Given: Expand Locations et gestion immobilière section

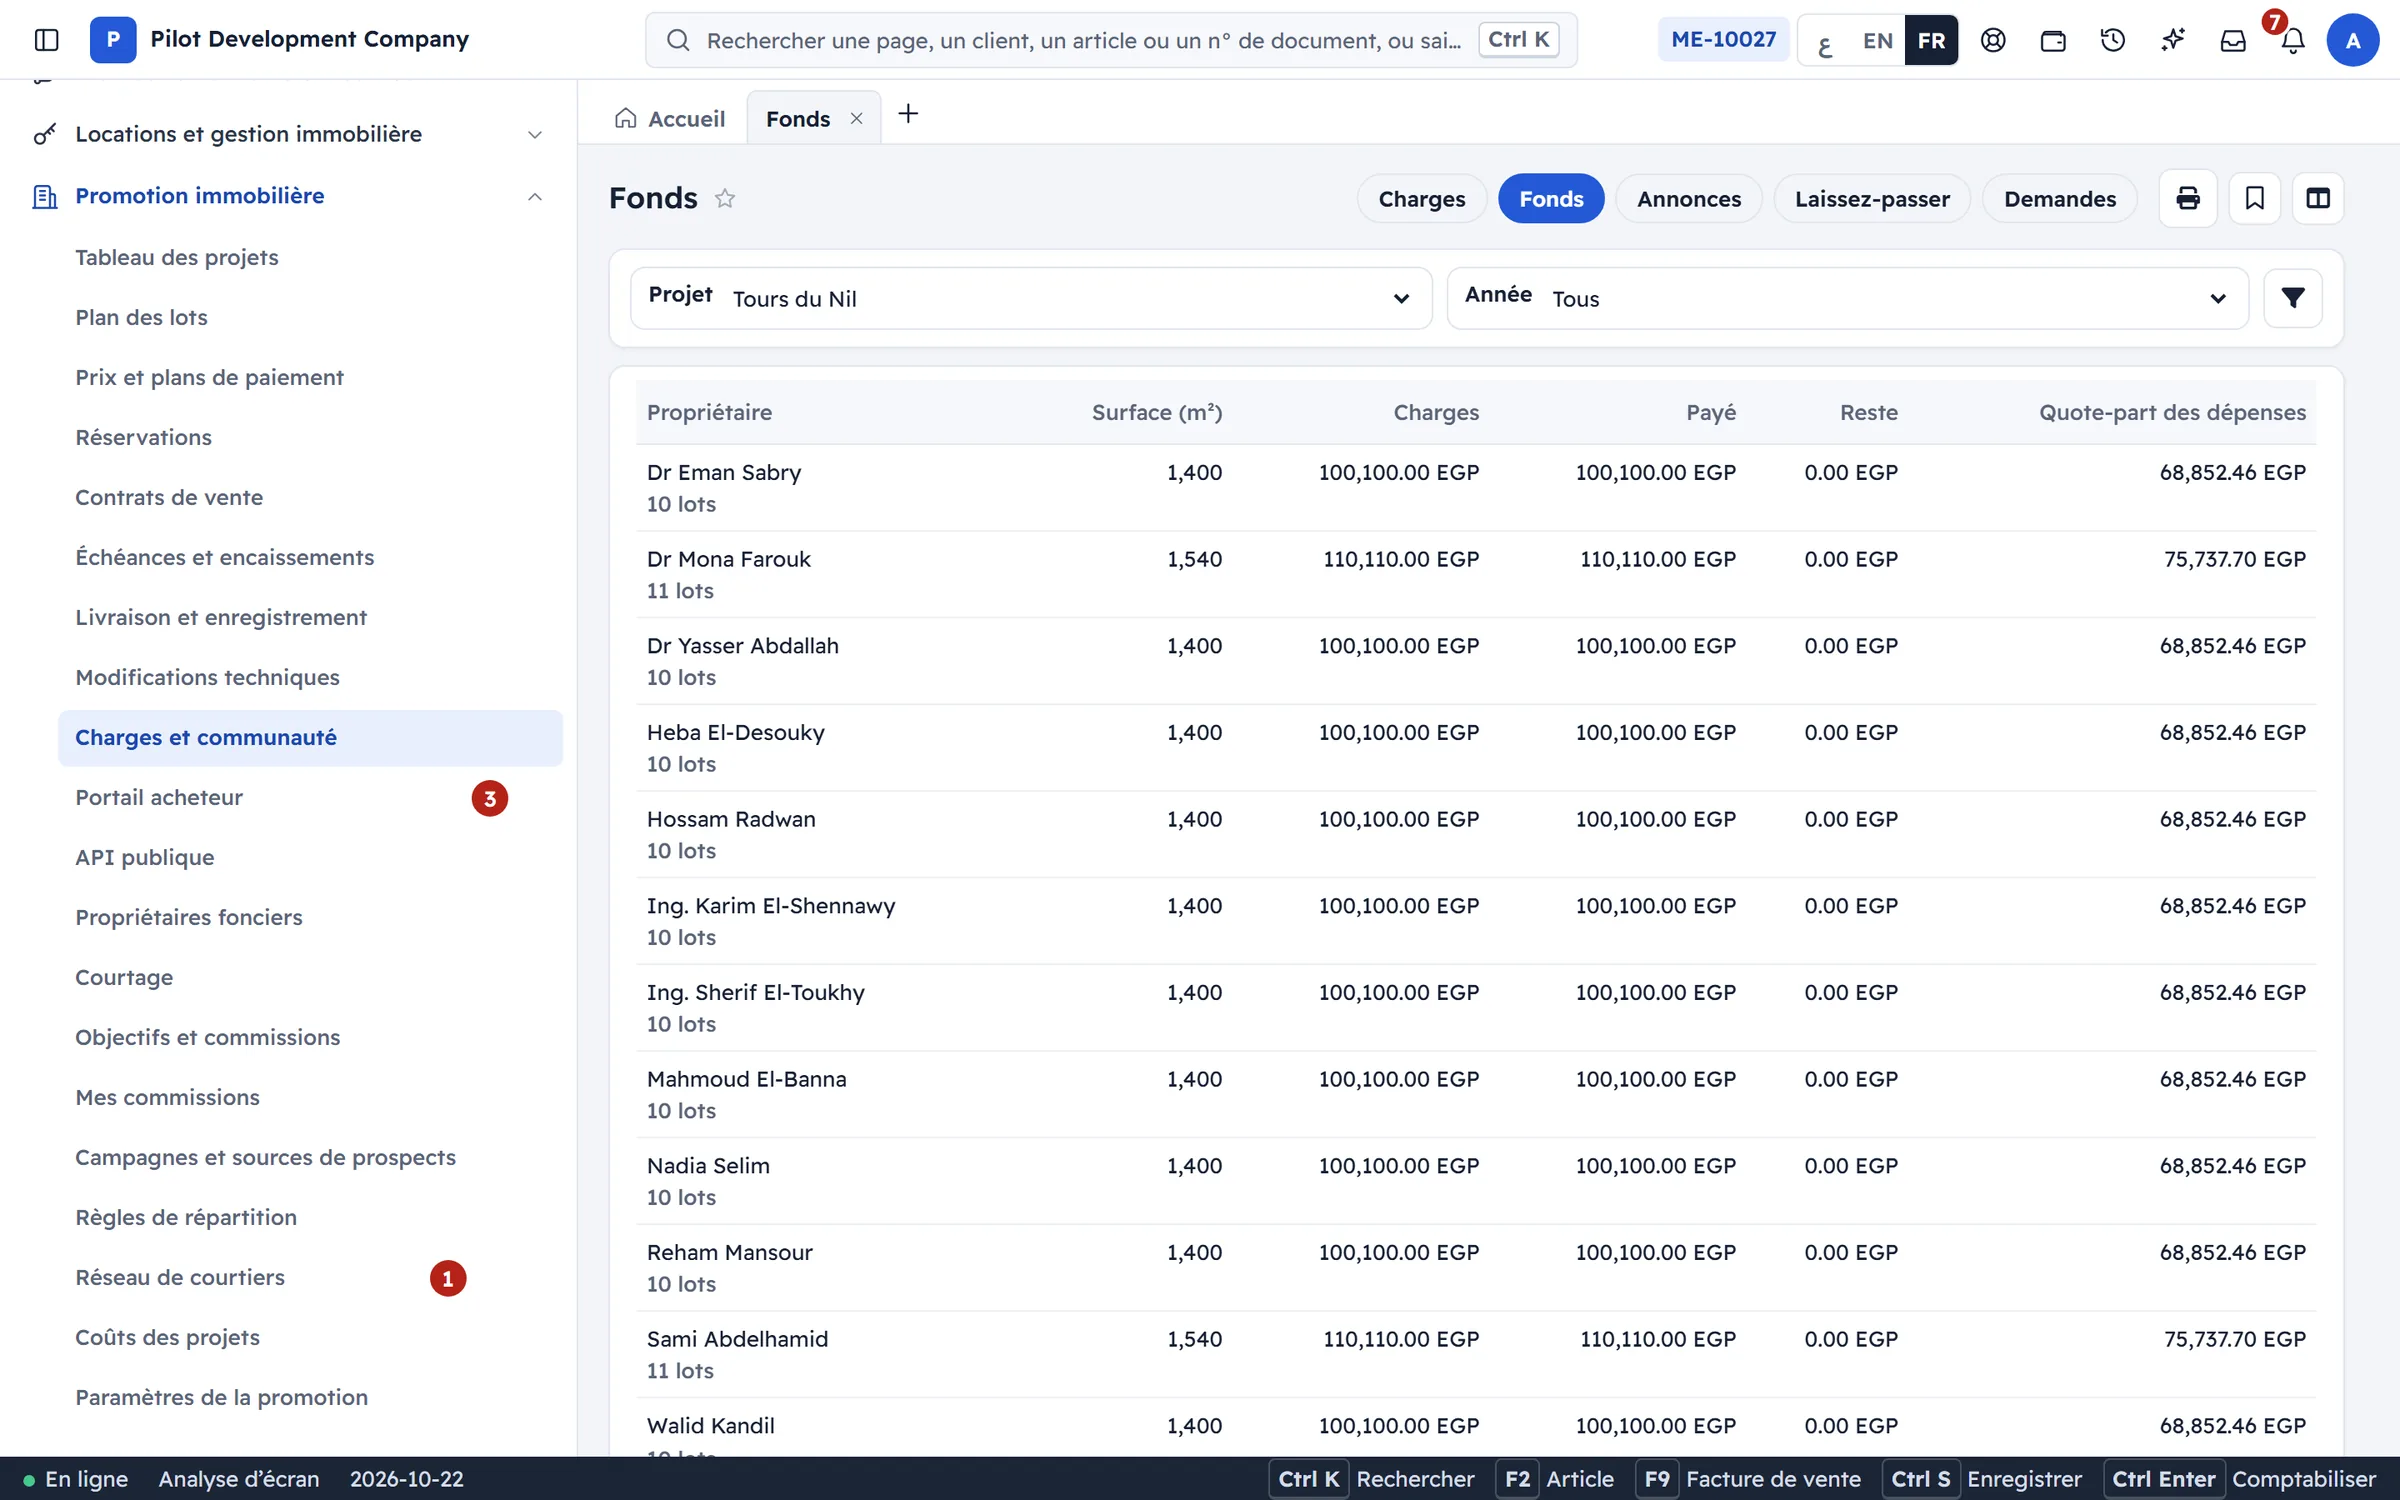Looking at the screenshot, I should click(x=289, y=134).
